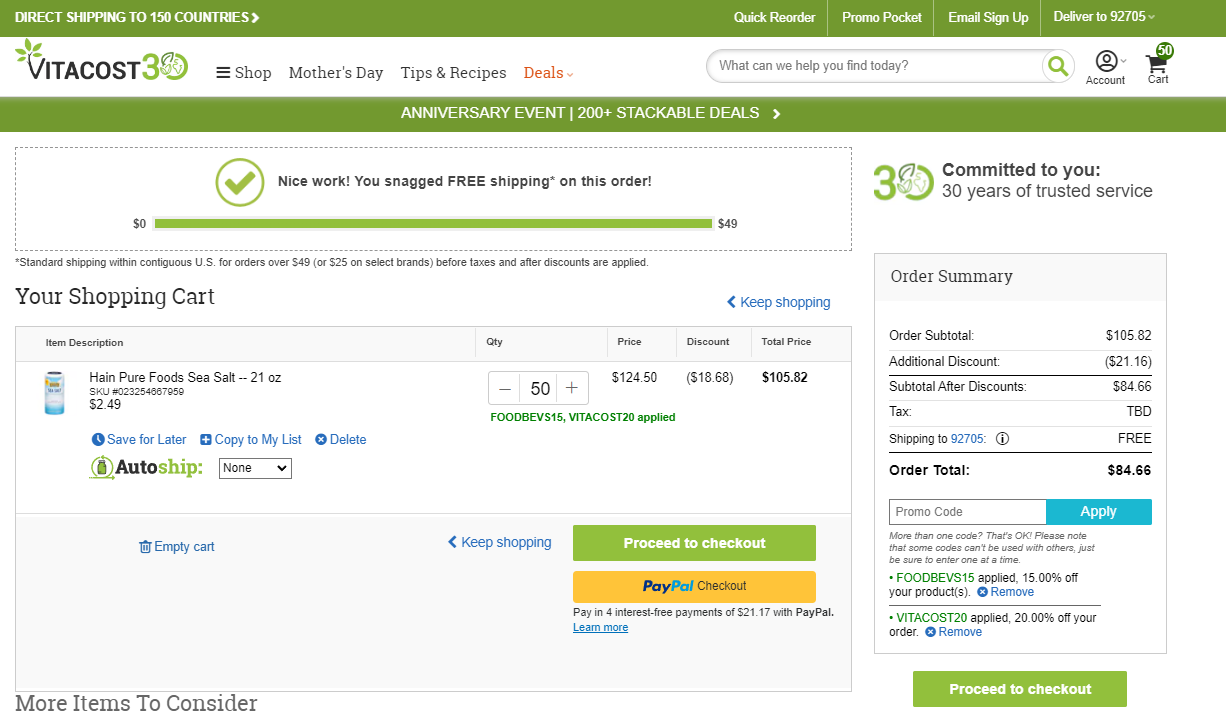The width and height of the screenshot is (1226, 722).
Task: Click the item discount ($18.68)
Action: pos(710,378)
